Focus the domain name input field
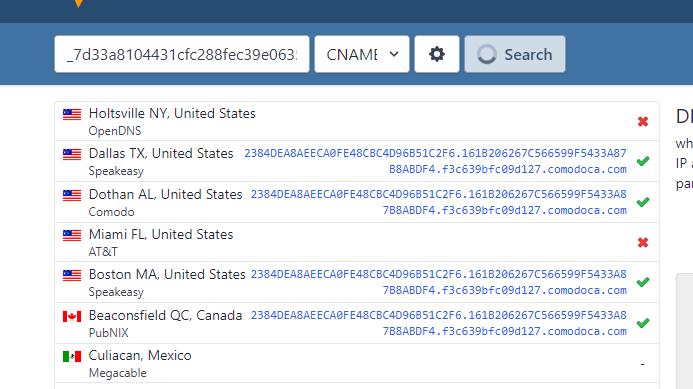This screenshot has width=693, height=389. [x=182, y=54]
